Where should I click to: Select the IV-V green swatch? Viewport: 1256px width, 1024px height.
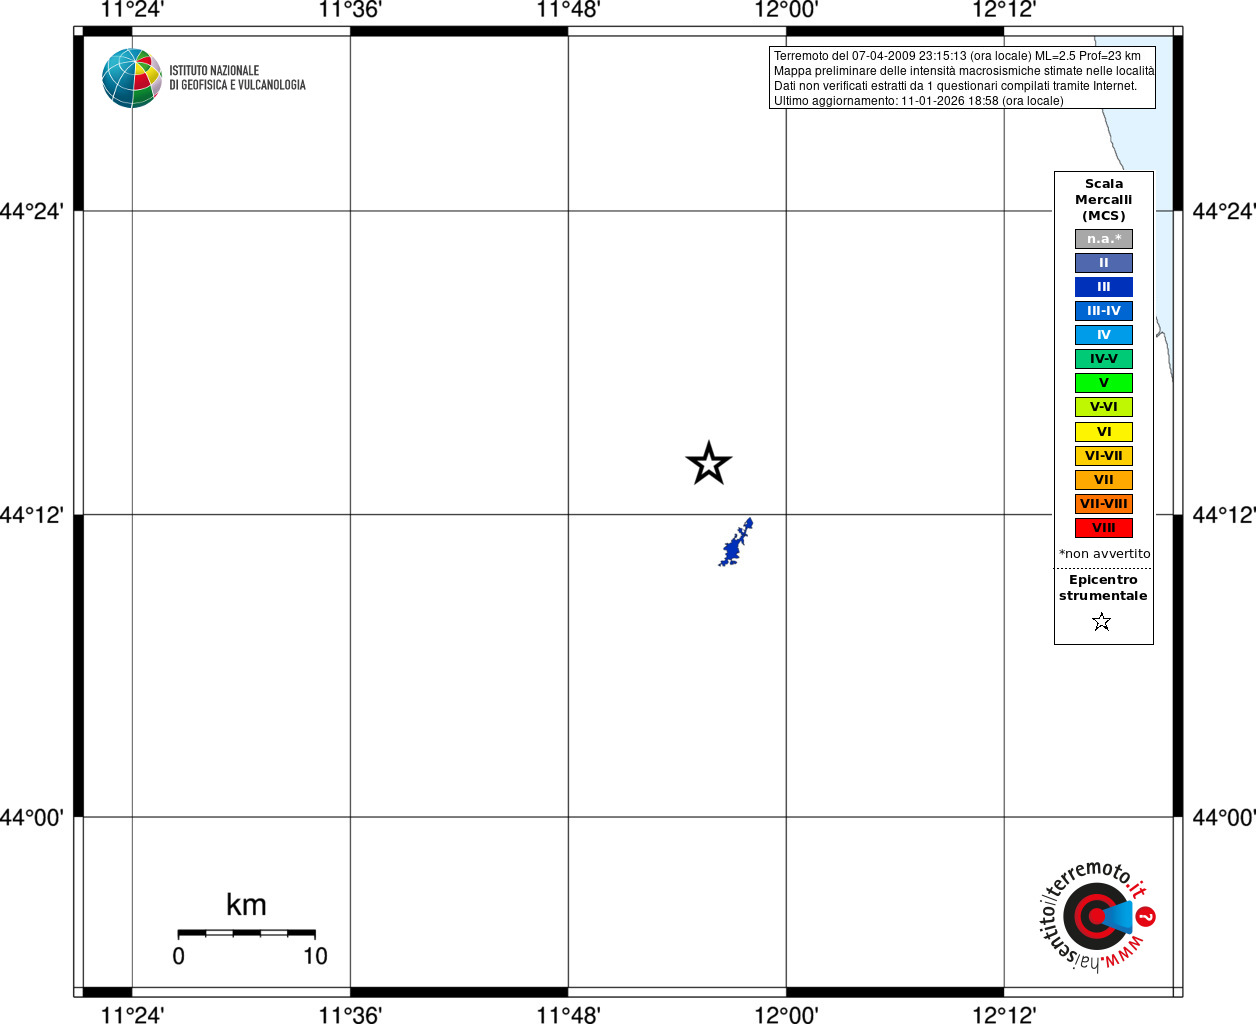click(1104, 359)
